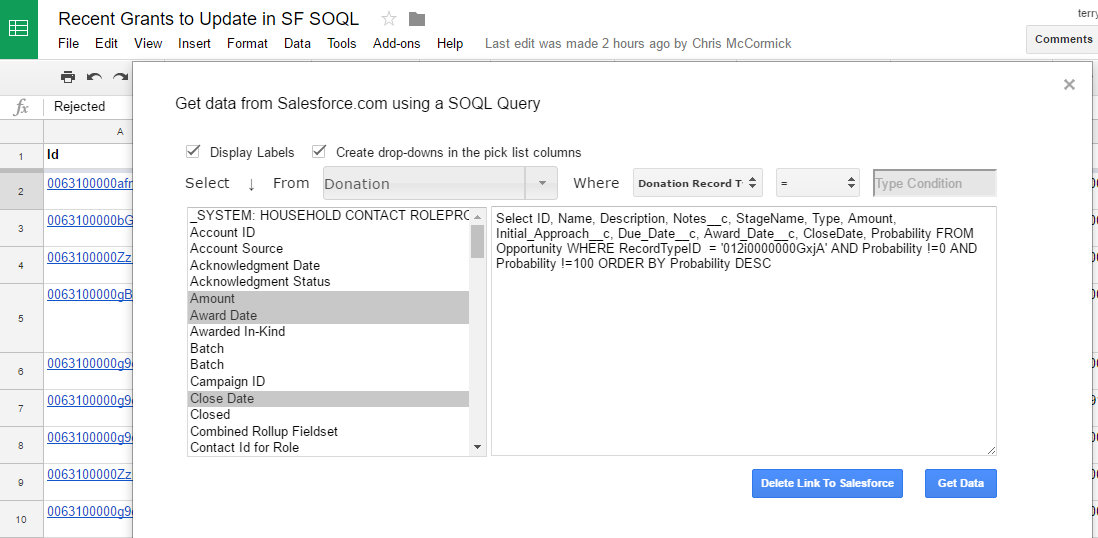Open the Comments button
Image resolution: width=1098 pixels, height=538 pixels.
(1062, 39)
